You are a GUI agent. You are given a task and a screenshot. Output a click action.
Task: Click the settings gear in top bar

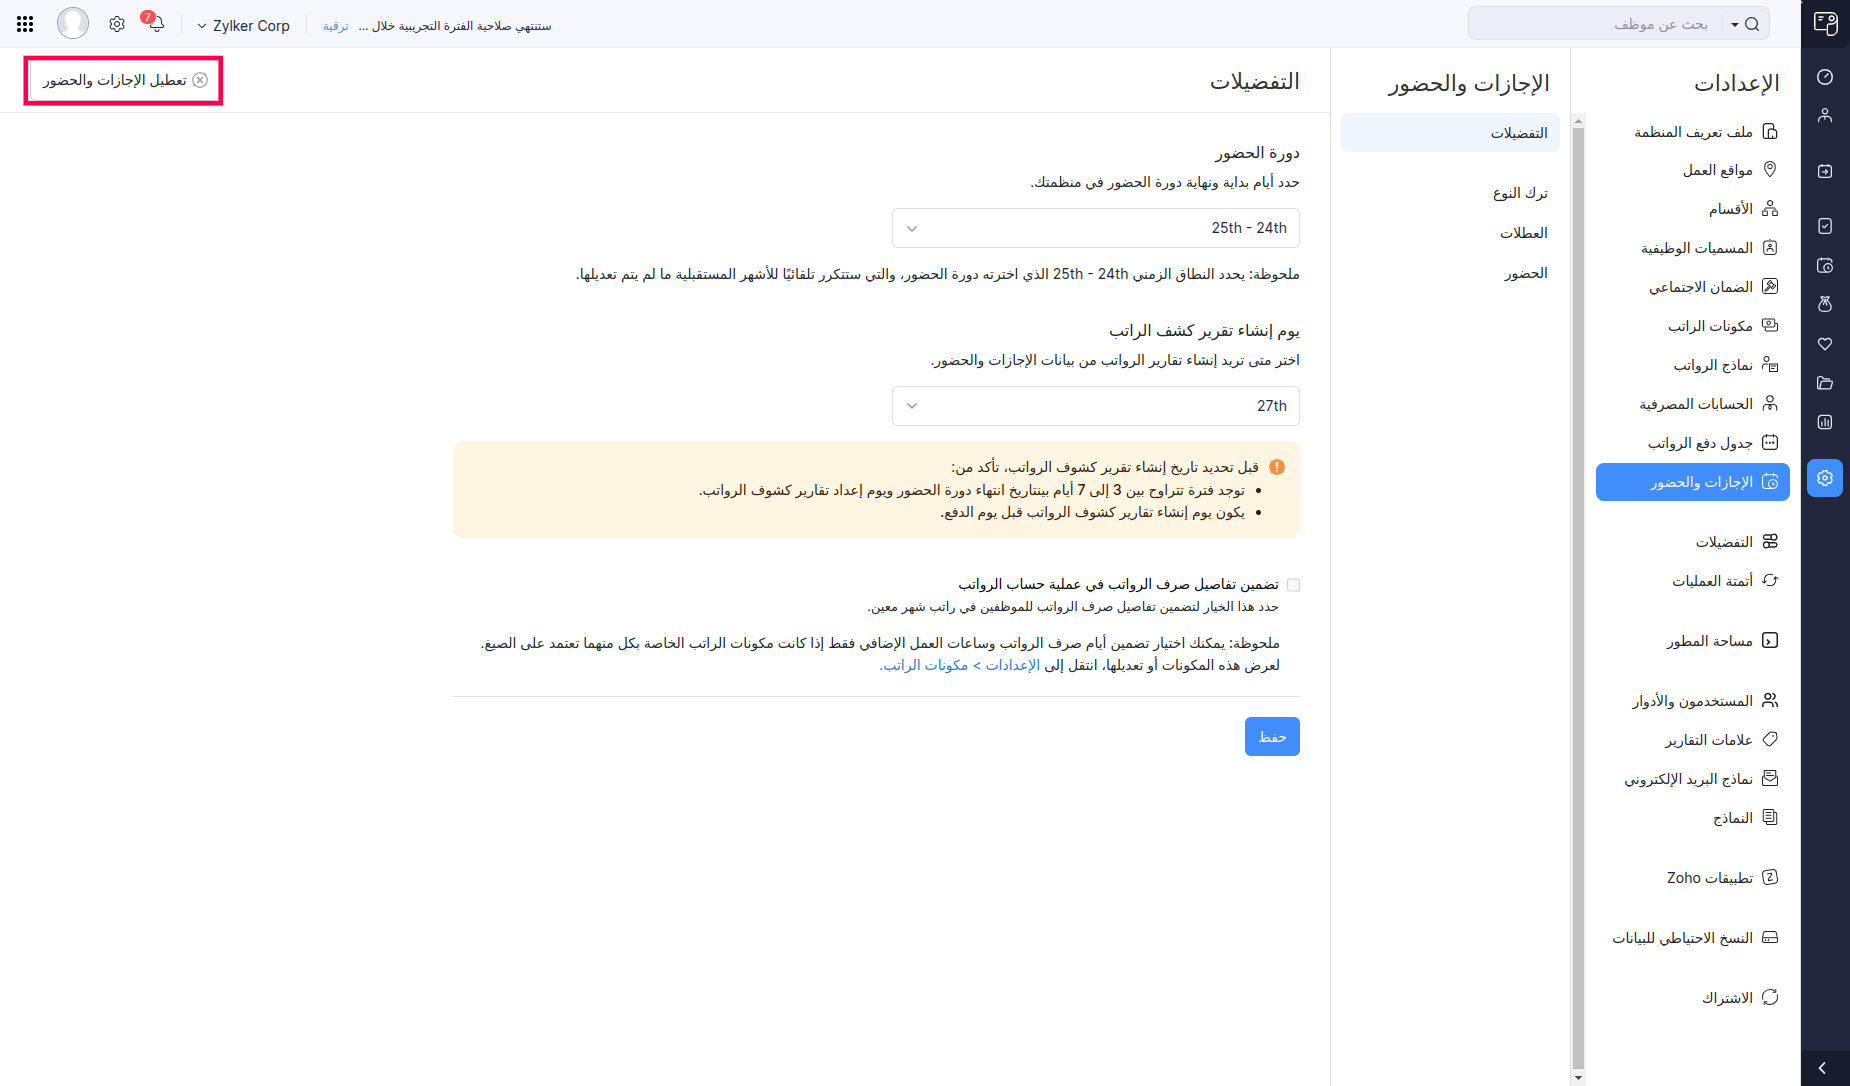click(x=117, y=24)
